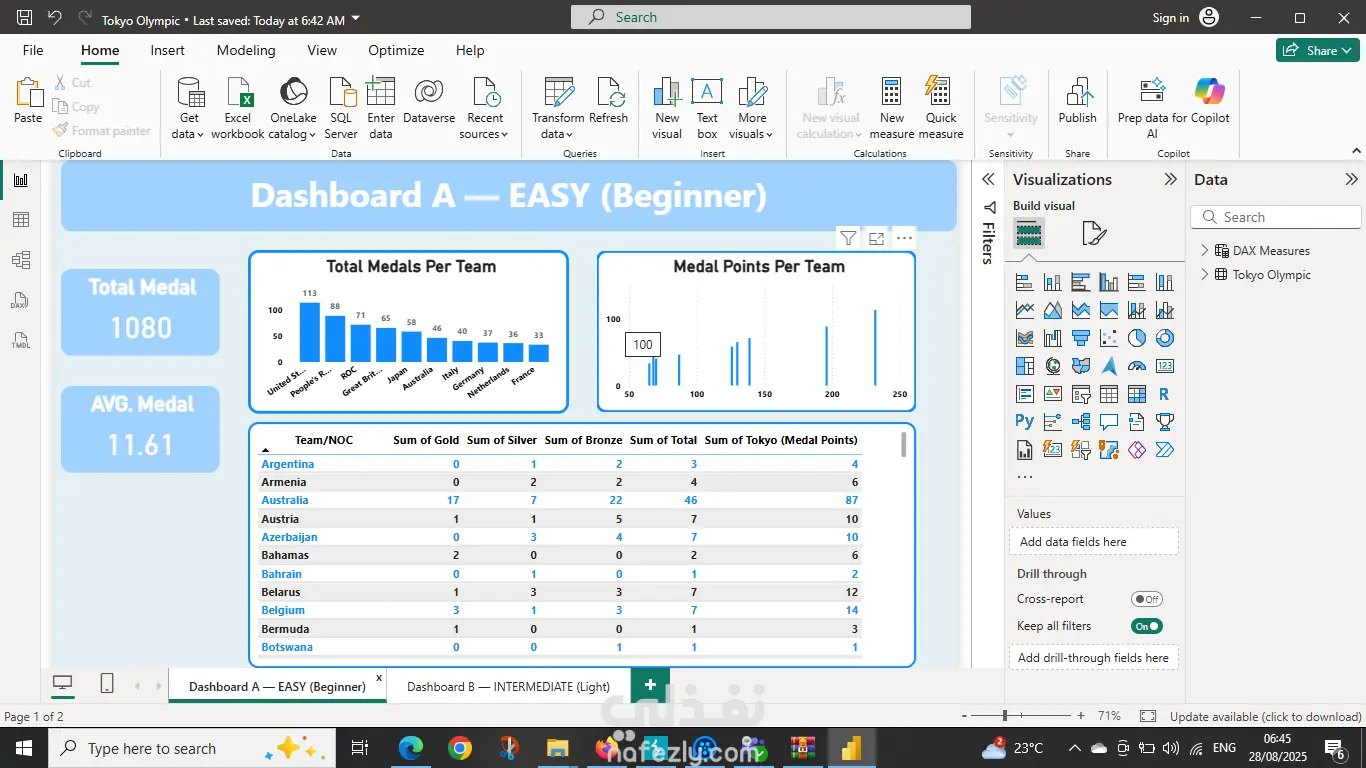Viewport: 1366px width, 768px height.
Task: Open the Recent sources dropdown
Action: click(485, 108)
